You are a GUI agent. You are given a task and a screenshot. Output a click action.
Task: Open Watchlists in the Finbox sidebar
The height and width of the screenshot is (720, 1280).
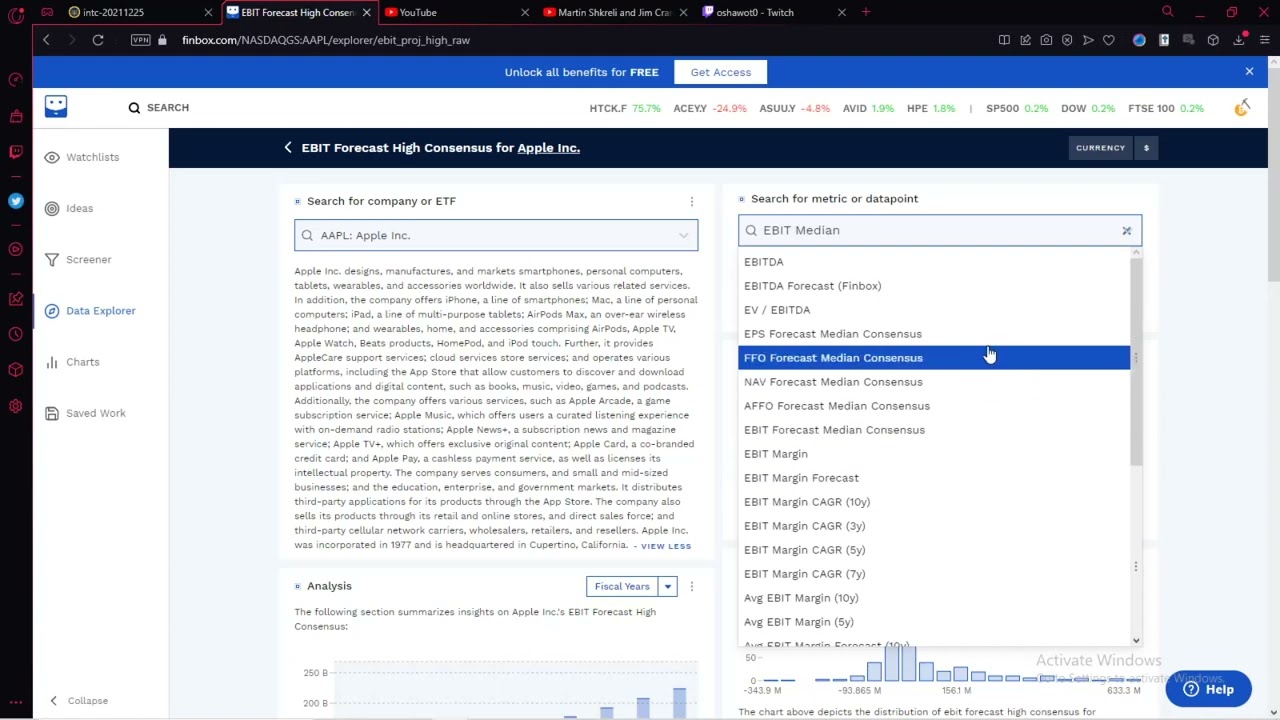click(x=82, y=157)
